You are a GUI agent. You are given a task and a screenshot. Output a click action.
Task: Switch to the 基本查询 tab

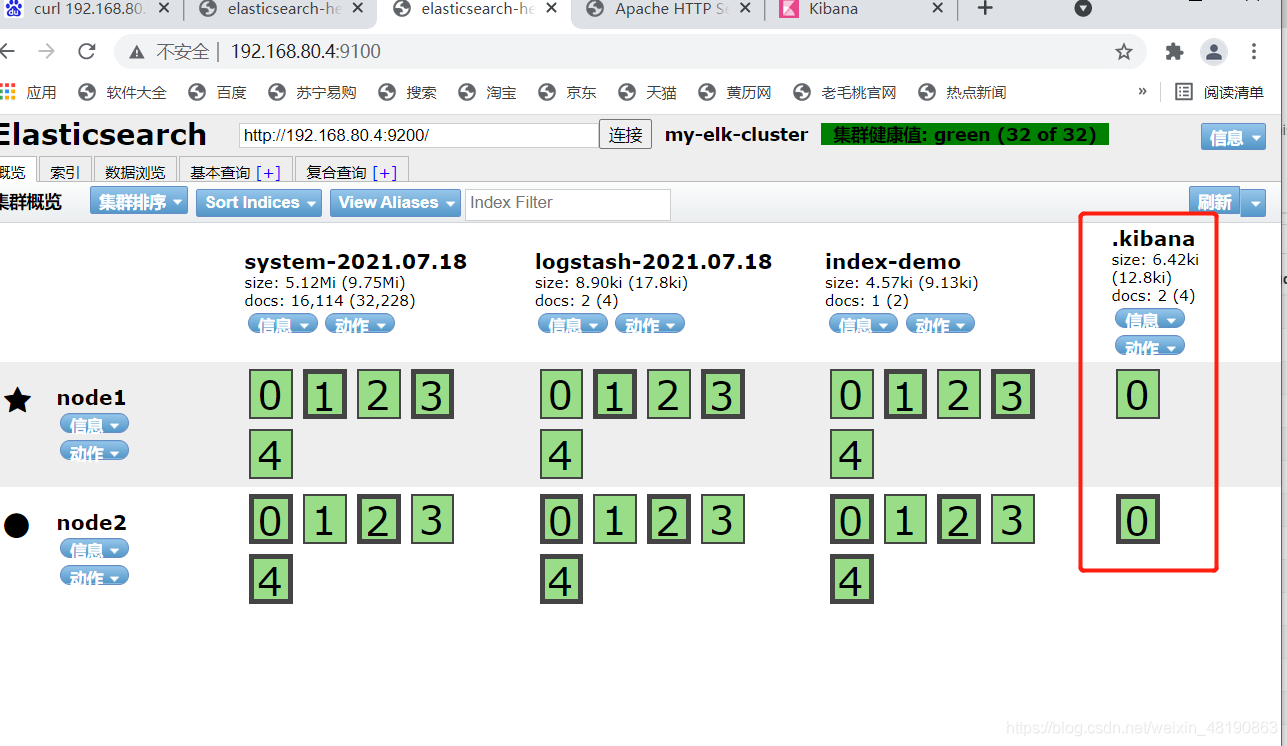[236, 172]
